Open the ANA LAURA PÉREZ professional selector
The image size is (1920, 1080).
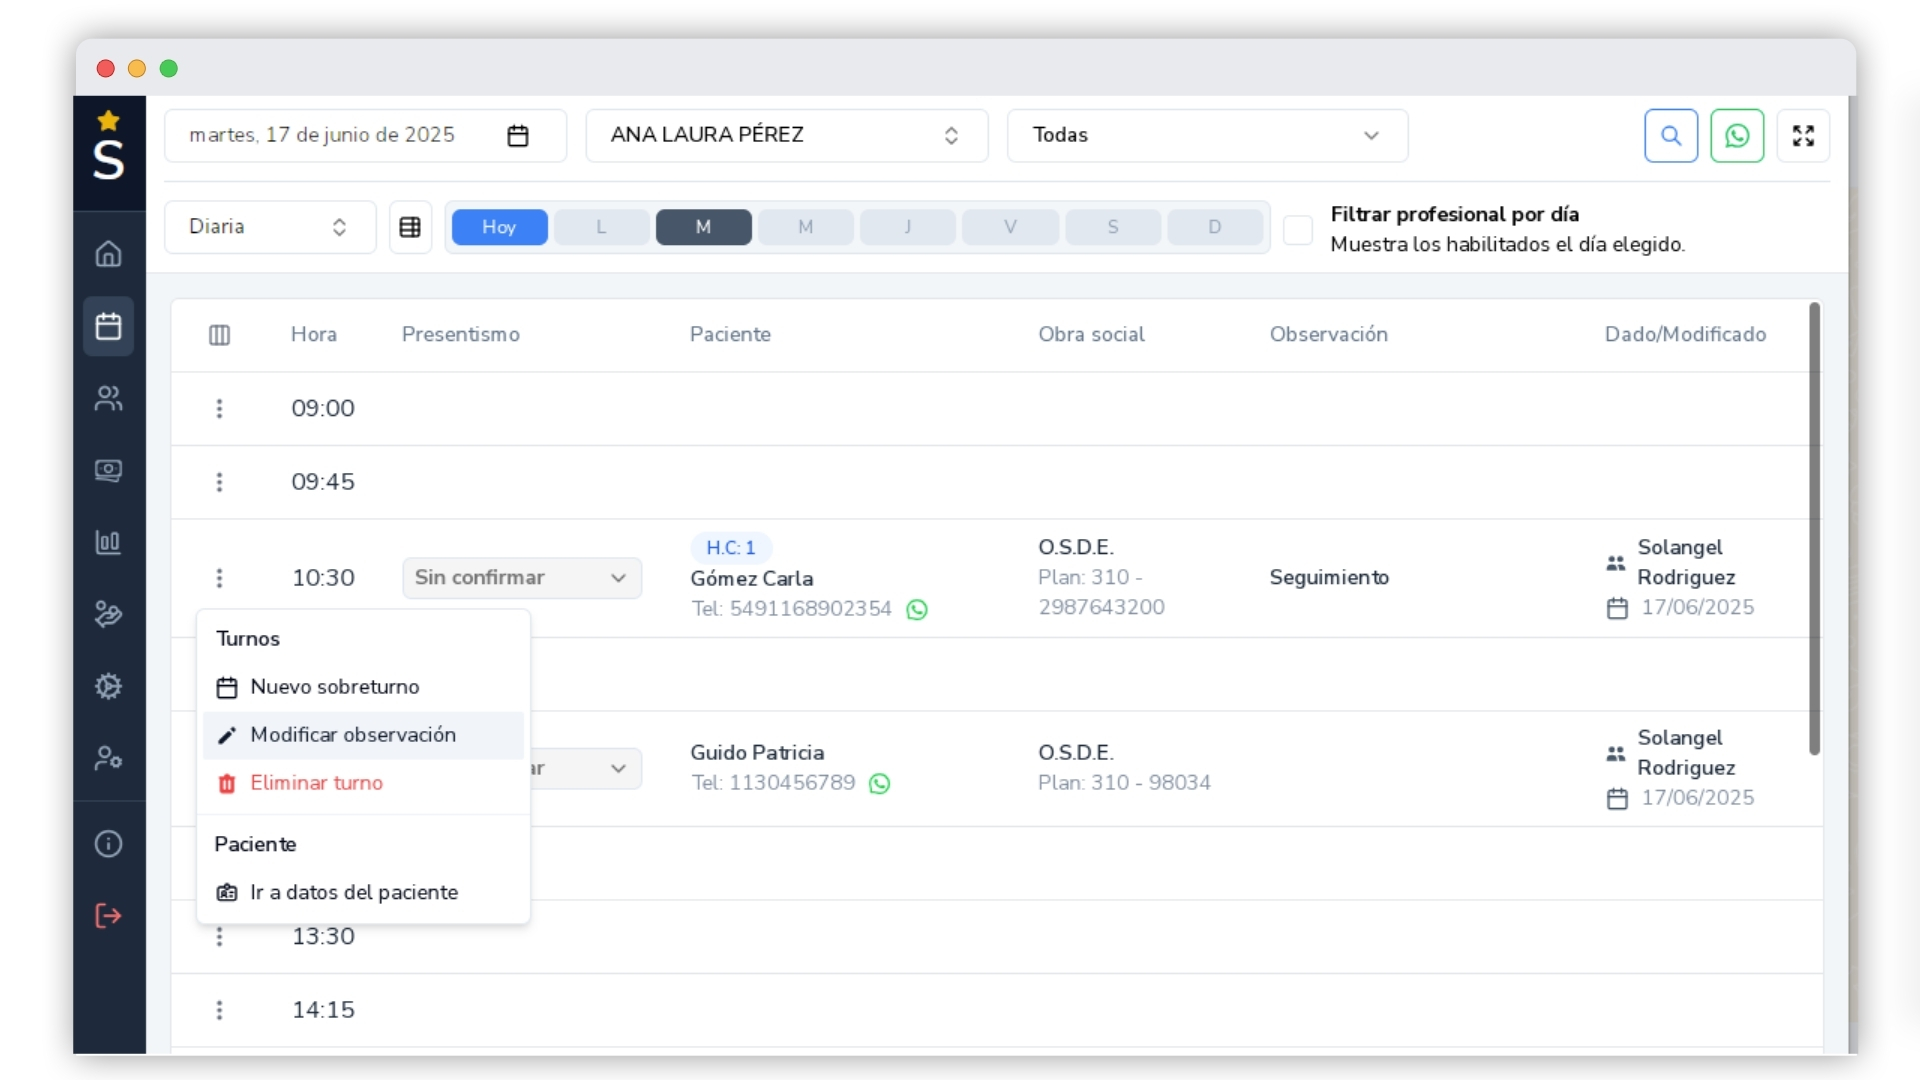click(x=786, y=136)
